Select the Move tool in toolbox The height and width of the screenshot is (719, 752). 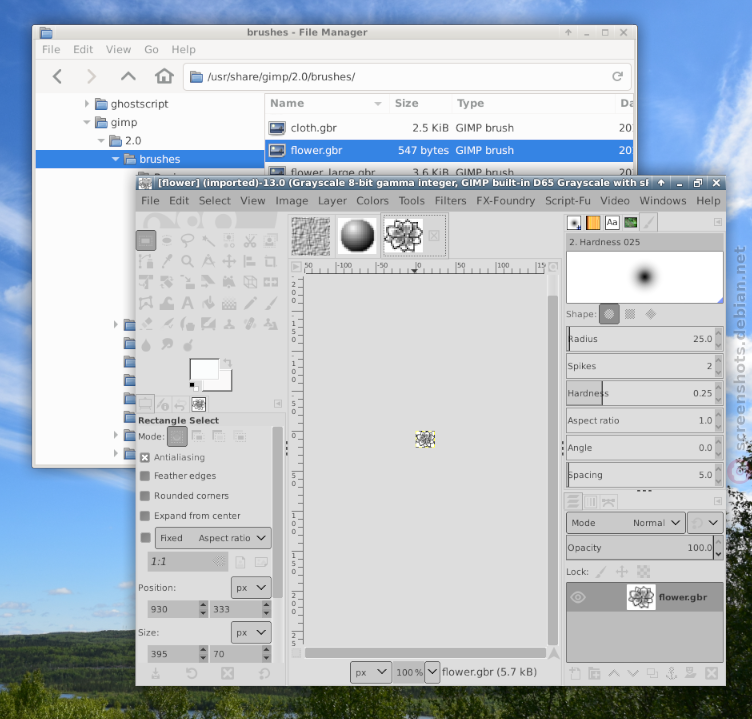pos(229,261)
